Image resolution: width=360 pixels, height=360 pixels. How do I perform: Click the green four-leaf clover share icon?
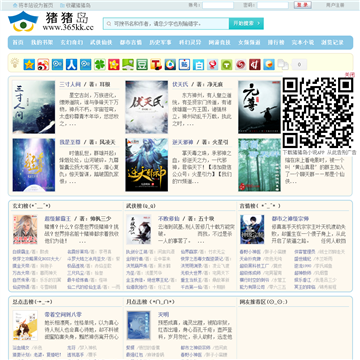click(100, 64)
